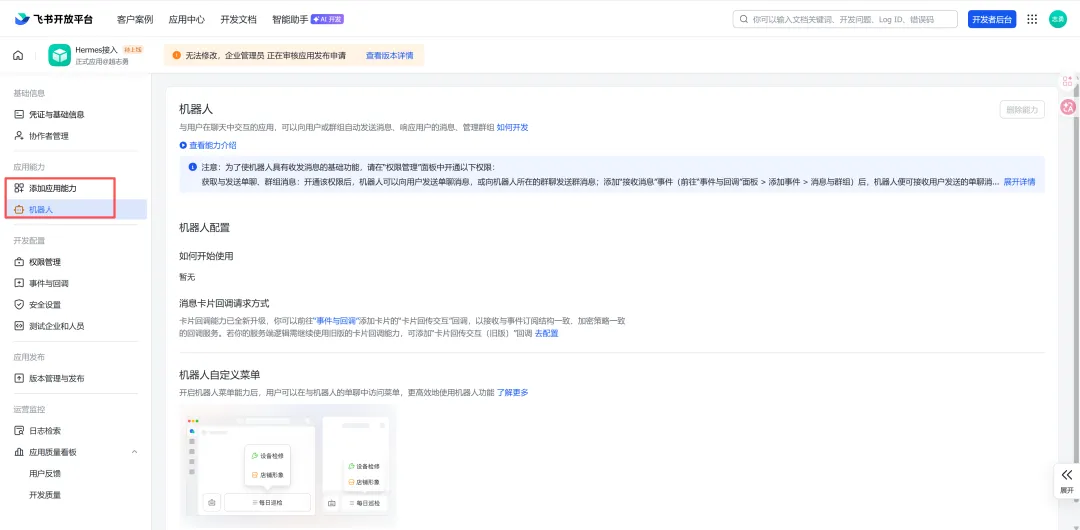
Task: Click the bot menu preview thumbnail
Action: click(x=287, y=466)
